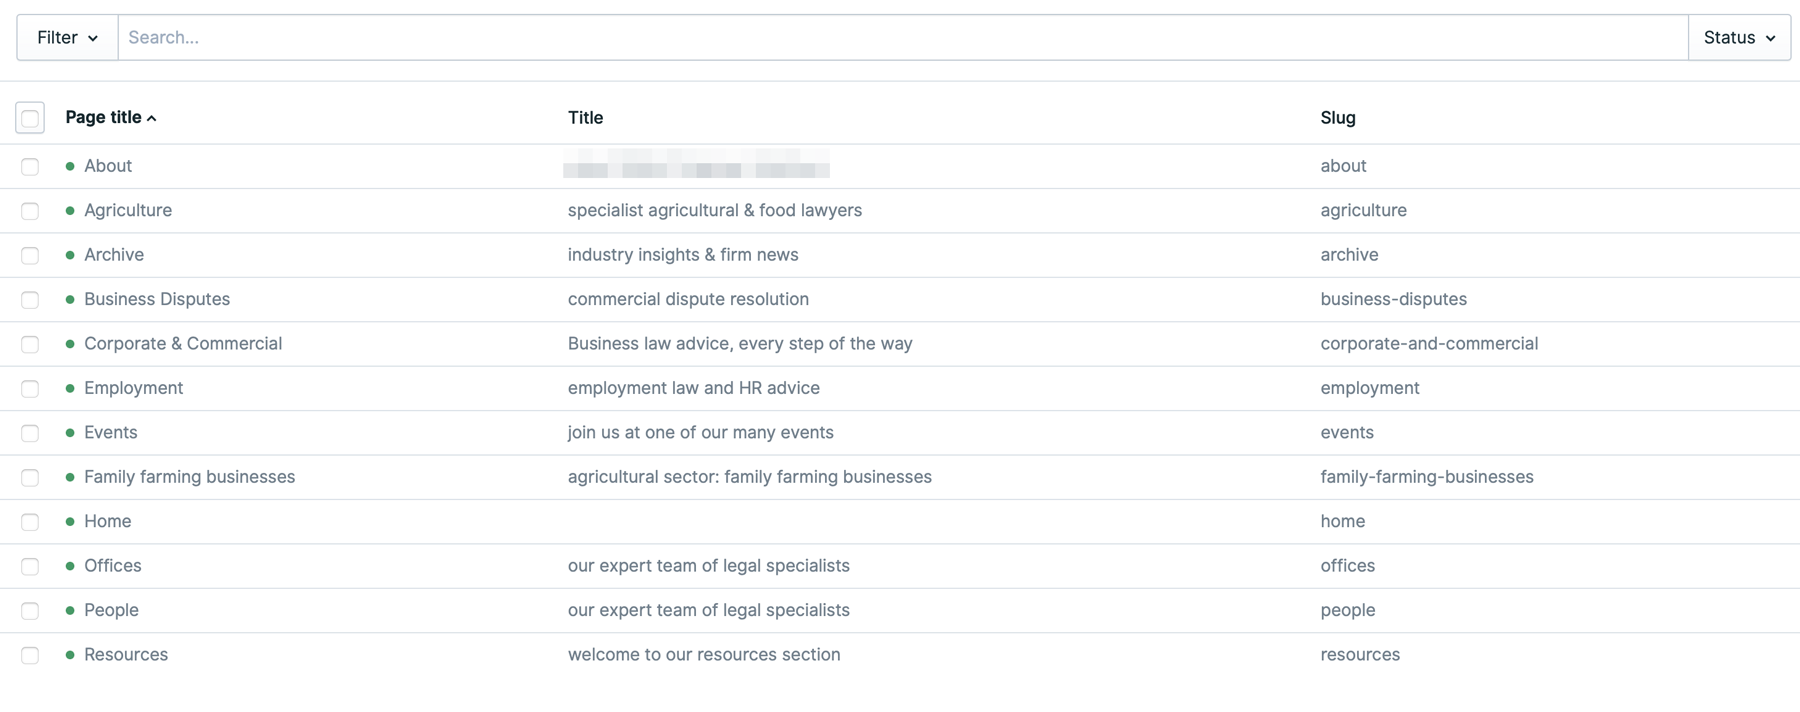Sort by Page title column arrow
The height and width of the screenshot is (712, 1800).
152,118
